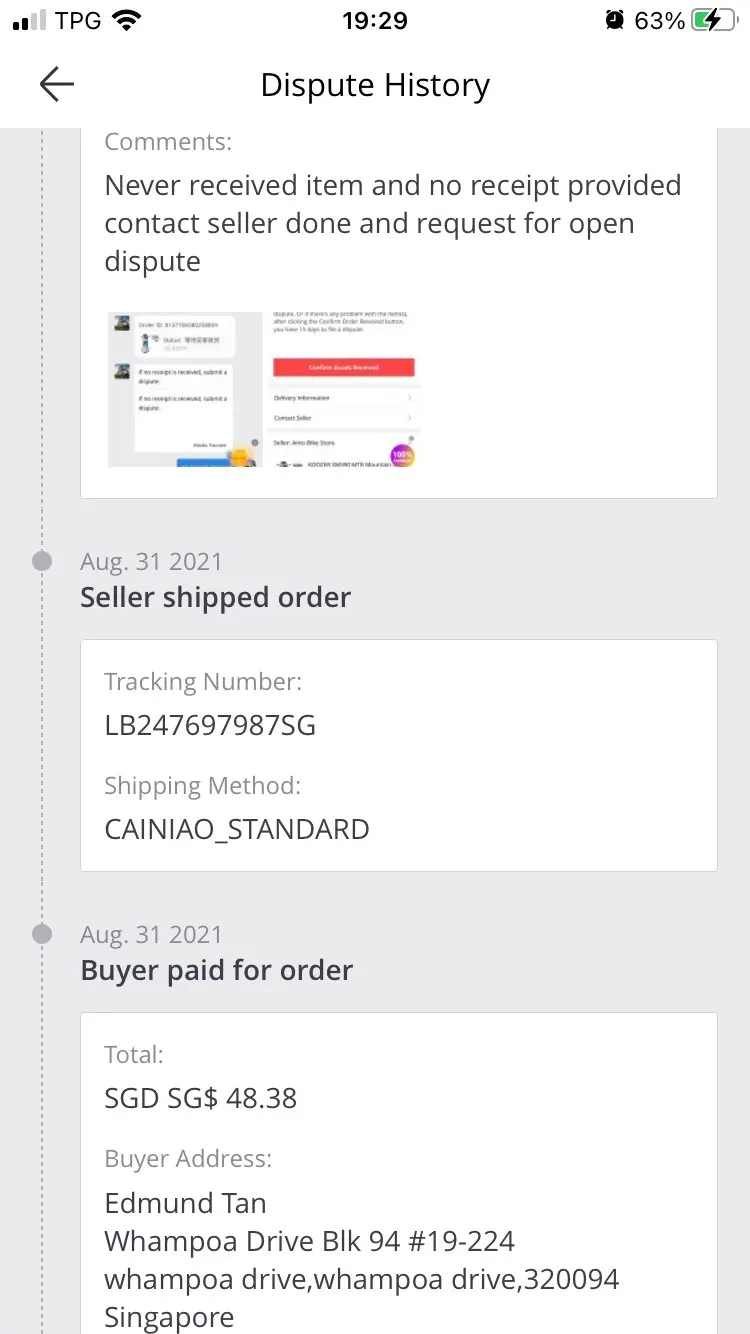Tap the dispute comment text
This screenshot has width=750, height=1334.
point(393,223)
